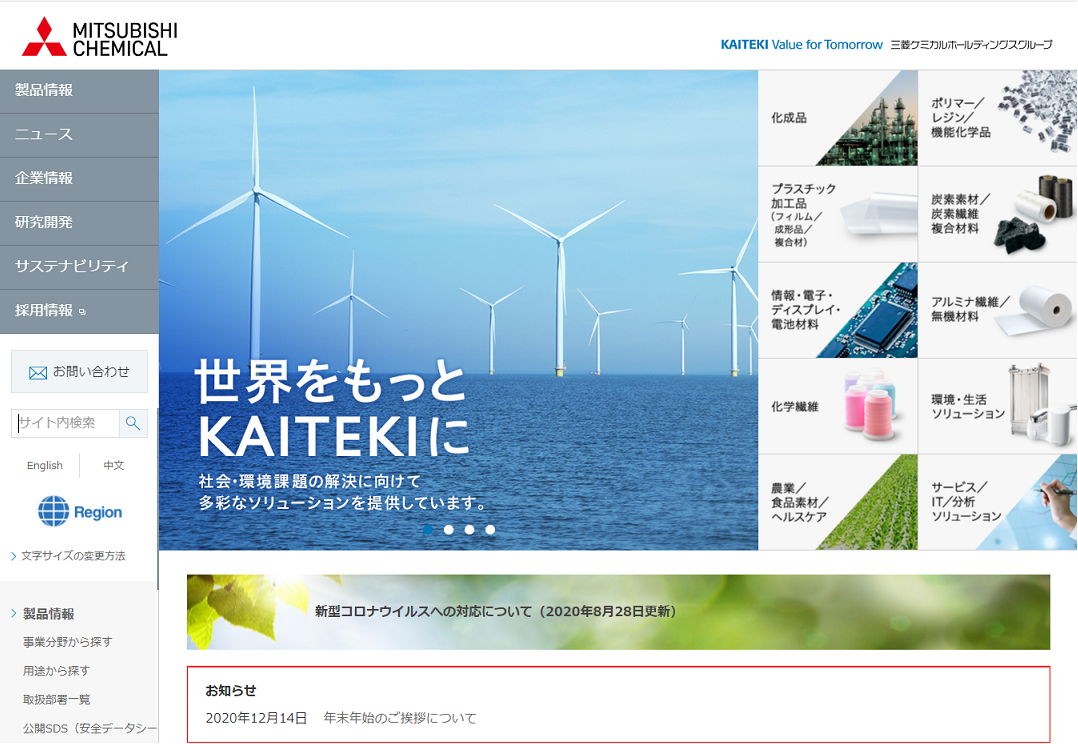Click the Mitsubishi Chemical logo
The height and width of the screenshot is (744, 1078).
pyautogui.click(x=100, y=38)
